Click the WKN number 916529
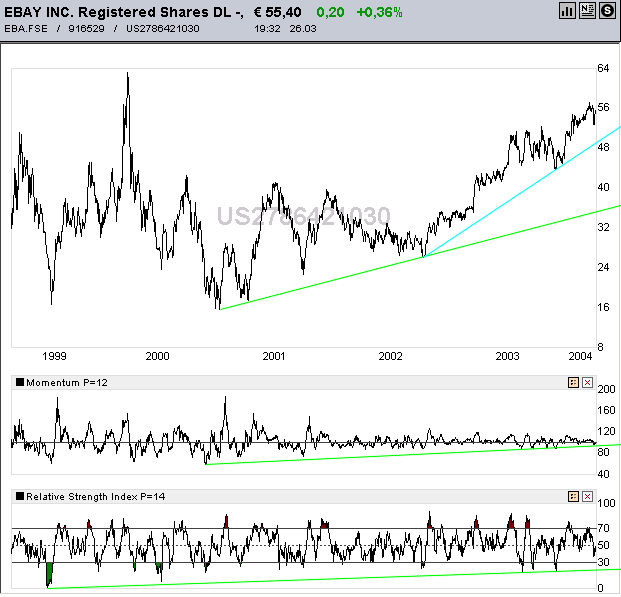The image size is (621, 597). [x=86, y=29]
